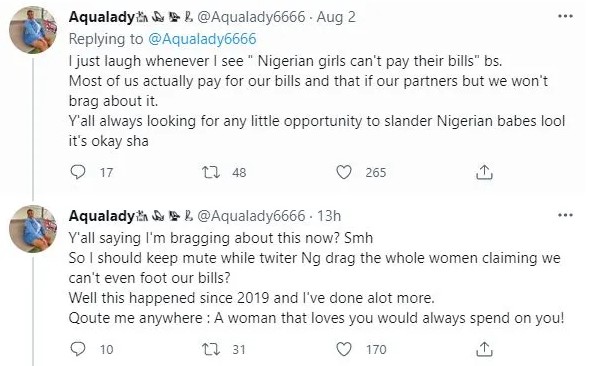Image resolution: width=602 pixels, height=366 pixels.
Task: Reply to the 13h tweet
Action: (78, 349)
